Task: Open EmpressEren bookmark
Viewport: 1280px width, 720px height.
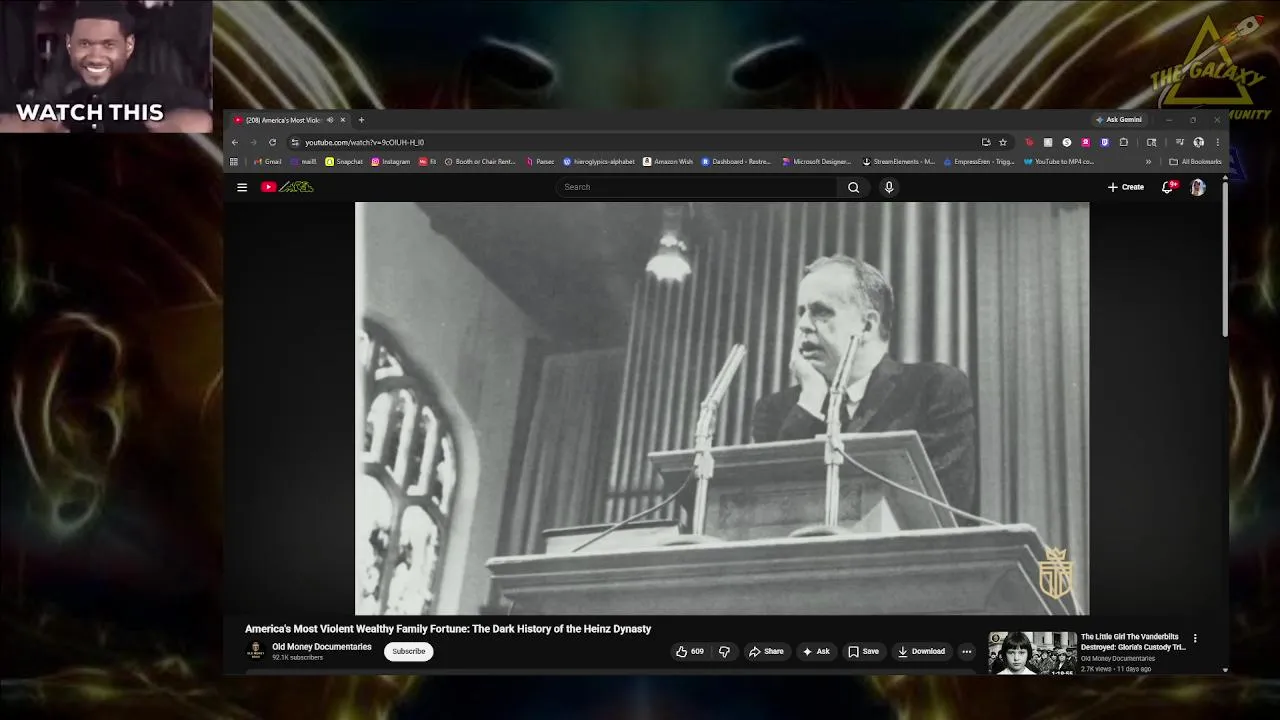Action: [x=980, y=161]
